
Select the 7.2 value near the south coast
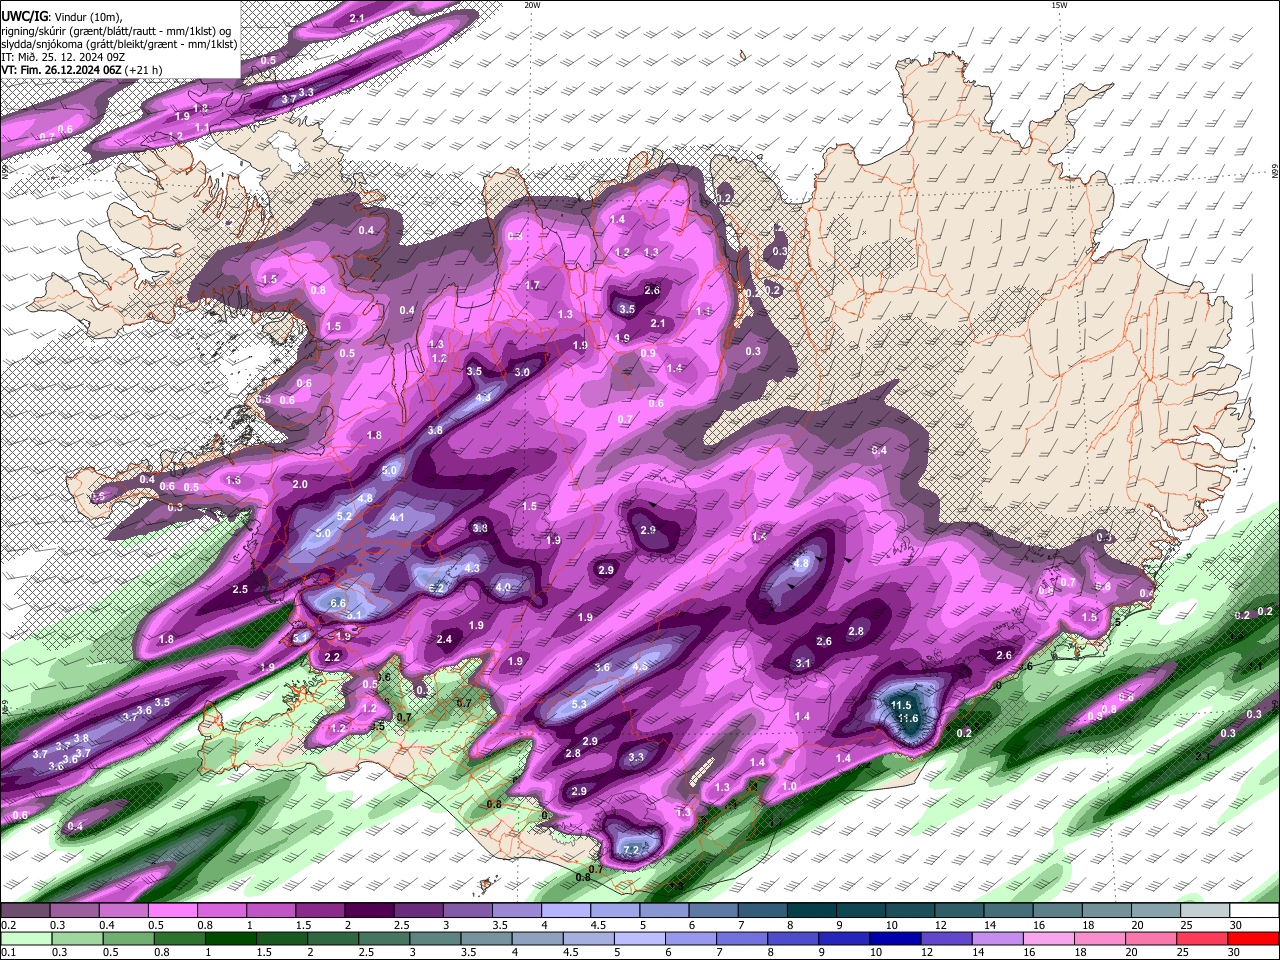coord(631,849)
